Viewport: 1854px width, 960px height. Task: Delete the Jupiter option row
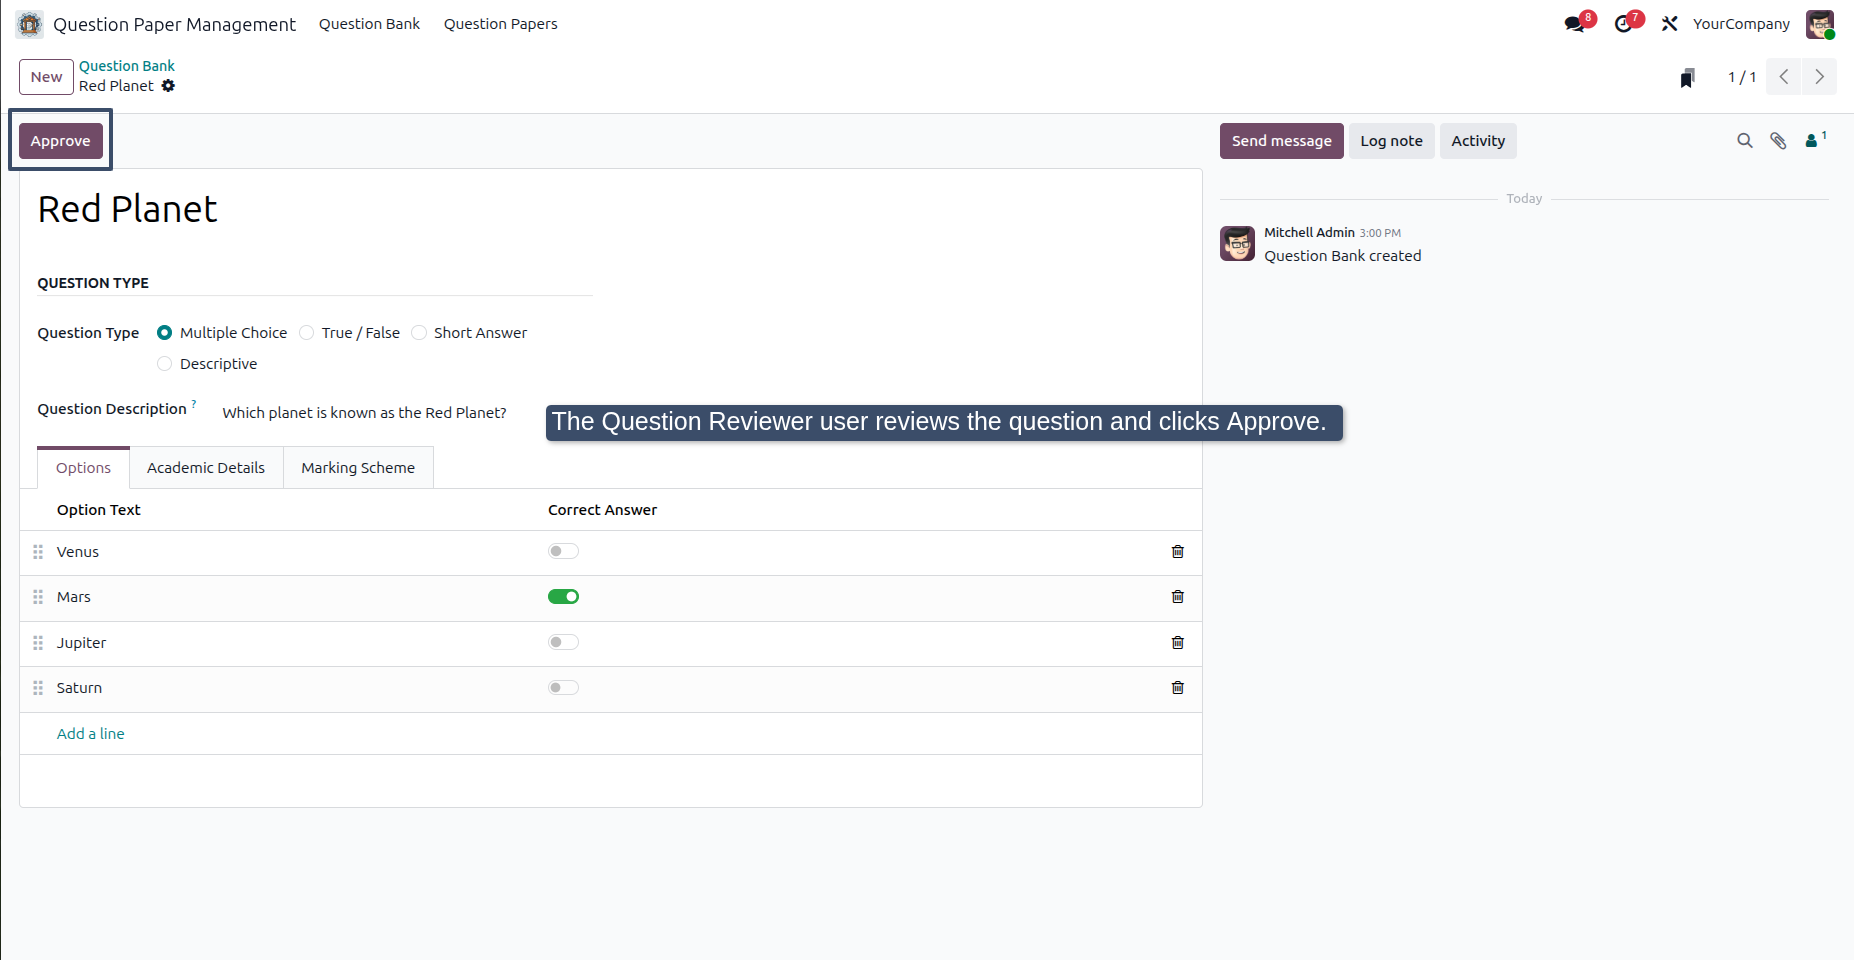click(1178, 643)
